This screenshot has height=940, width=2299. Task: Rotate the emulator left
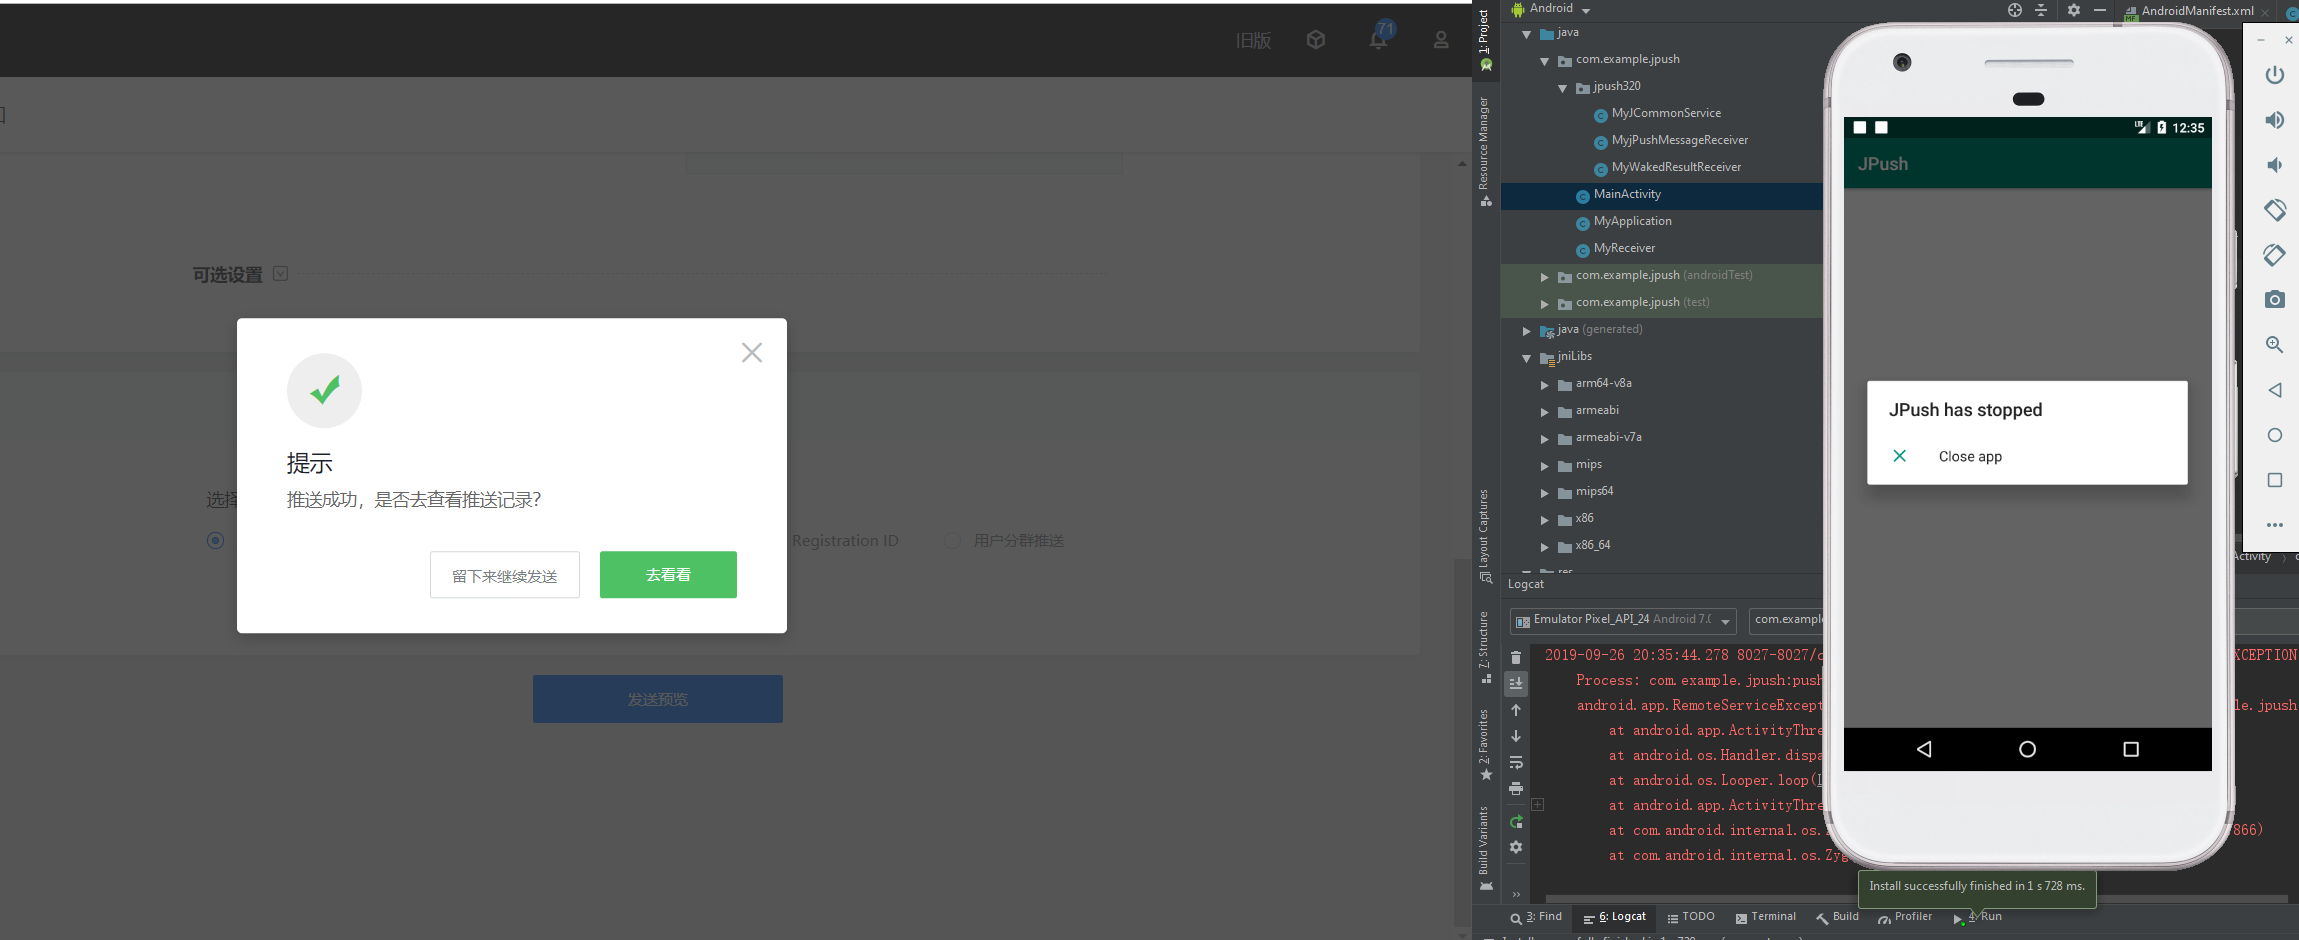[2274, 210]
